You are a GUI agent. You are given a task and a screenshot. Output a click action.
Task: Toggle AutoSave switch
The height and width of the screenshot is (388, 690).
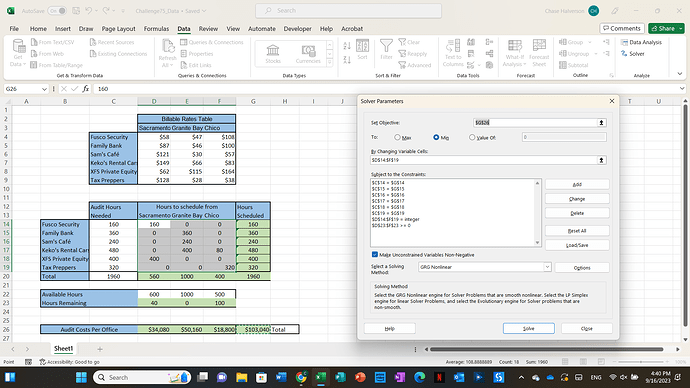(x=57, y=11)
